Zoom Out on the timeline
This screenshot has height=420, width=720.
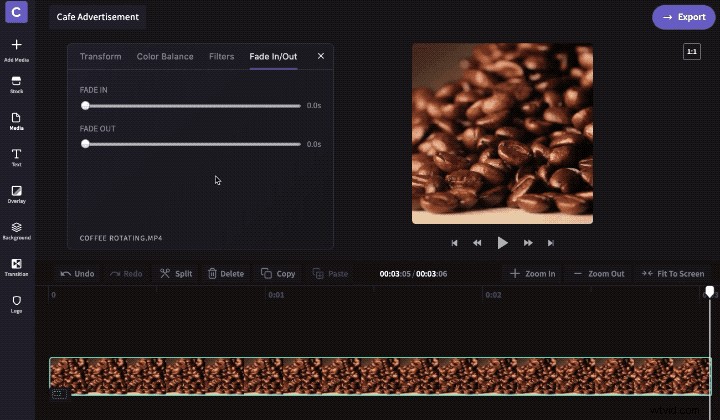(599, 274)
